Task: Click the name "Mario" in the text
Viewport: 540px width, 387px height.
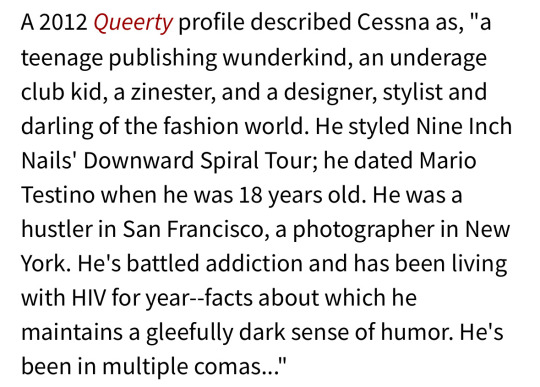Action: pos(448,160)
